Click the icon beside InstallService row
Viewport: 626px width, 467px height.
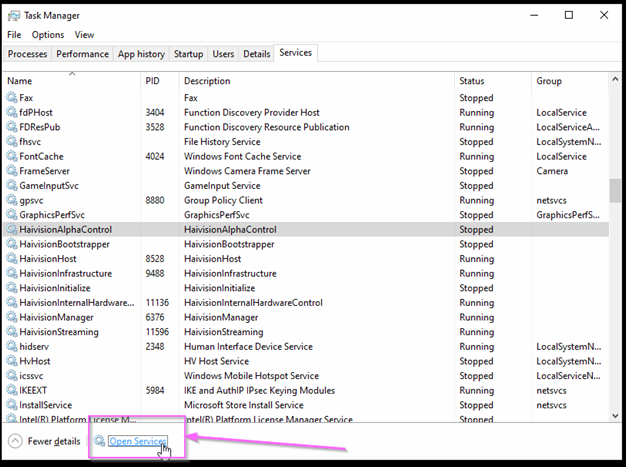tap(12, 405)
